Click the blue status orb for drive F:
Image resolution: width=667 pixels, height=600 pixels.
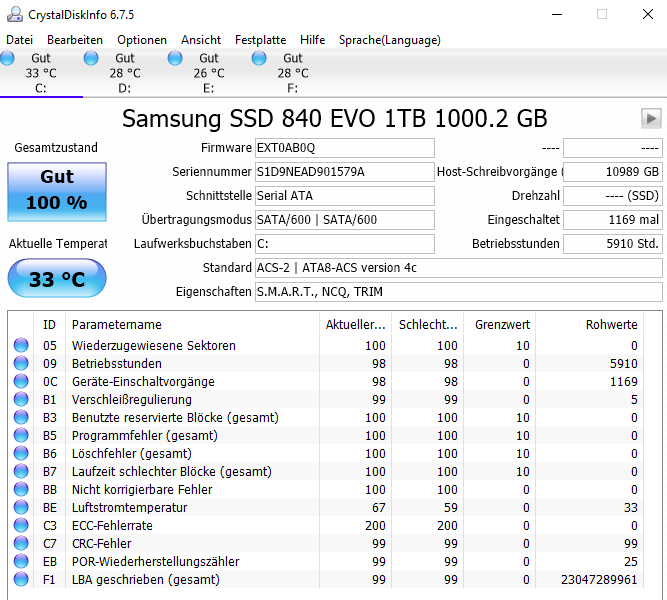point(259,58)
